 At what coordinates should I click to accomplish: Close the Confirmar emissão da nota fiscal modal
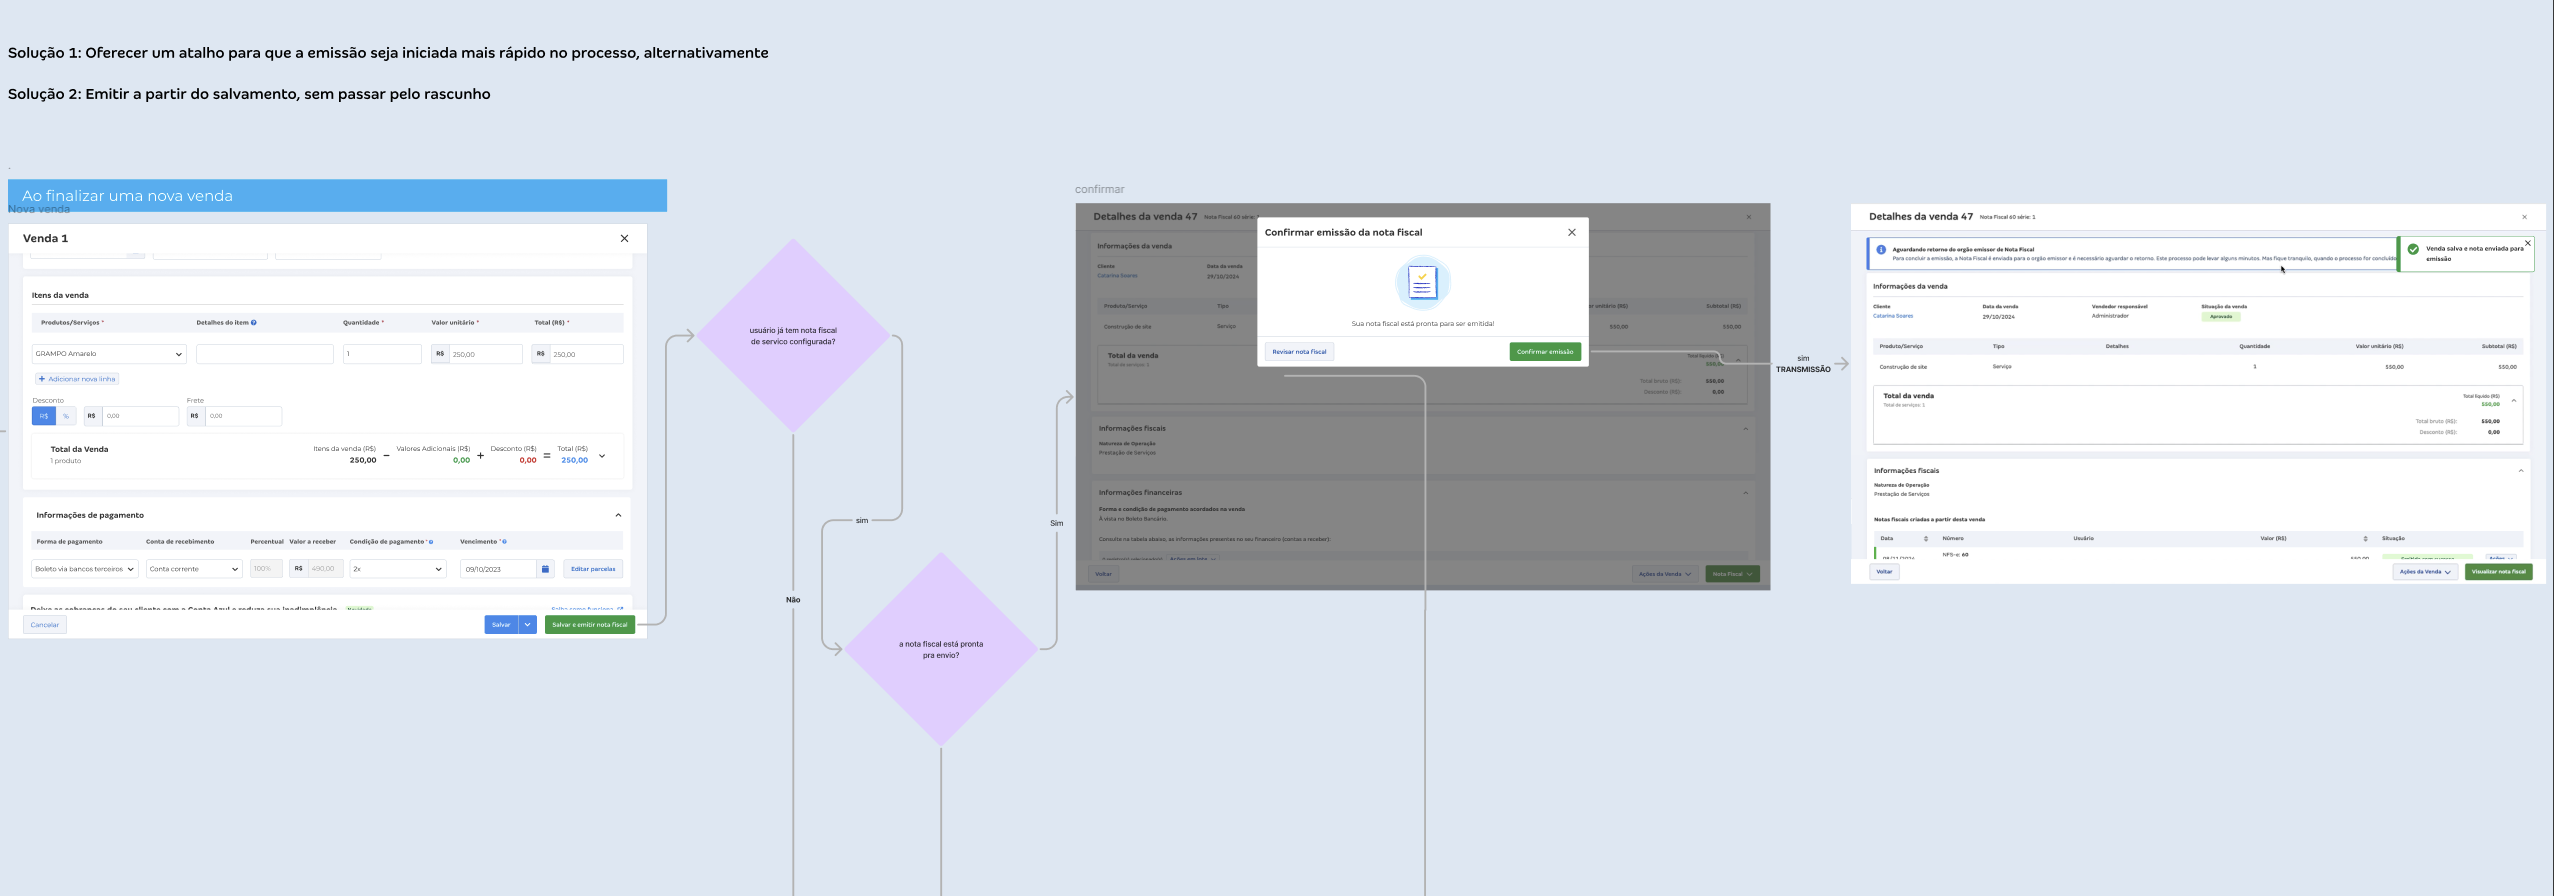[x=1572, y=232]
